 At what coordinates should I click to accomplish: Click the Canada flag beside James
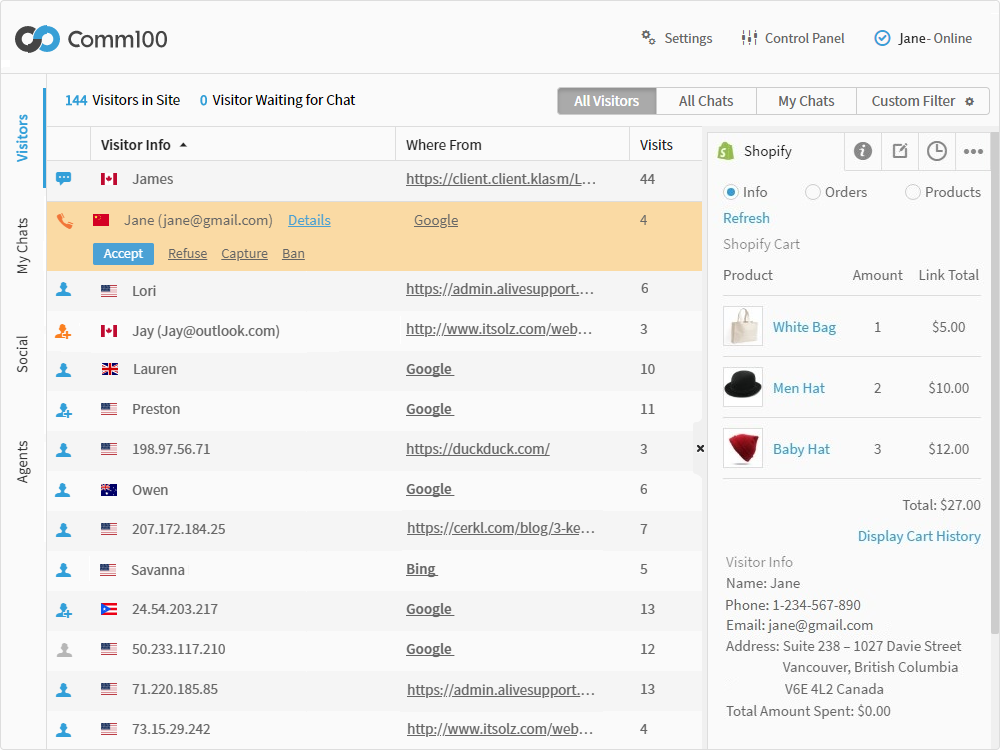click(x=109, y=179)
